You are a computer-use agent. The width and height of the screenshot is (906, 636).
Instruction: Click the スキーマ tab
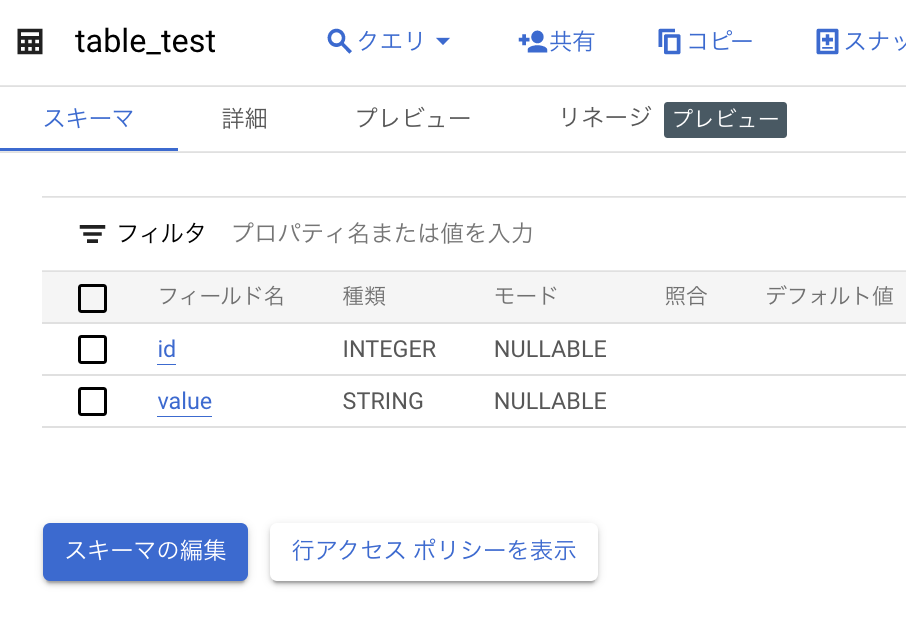coord(89,117)
